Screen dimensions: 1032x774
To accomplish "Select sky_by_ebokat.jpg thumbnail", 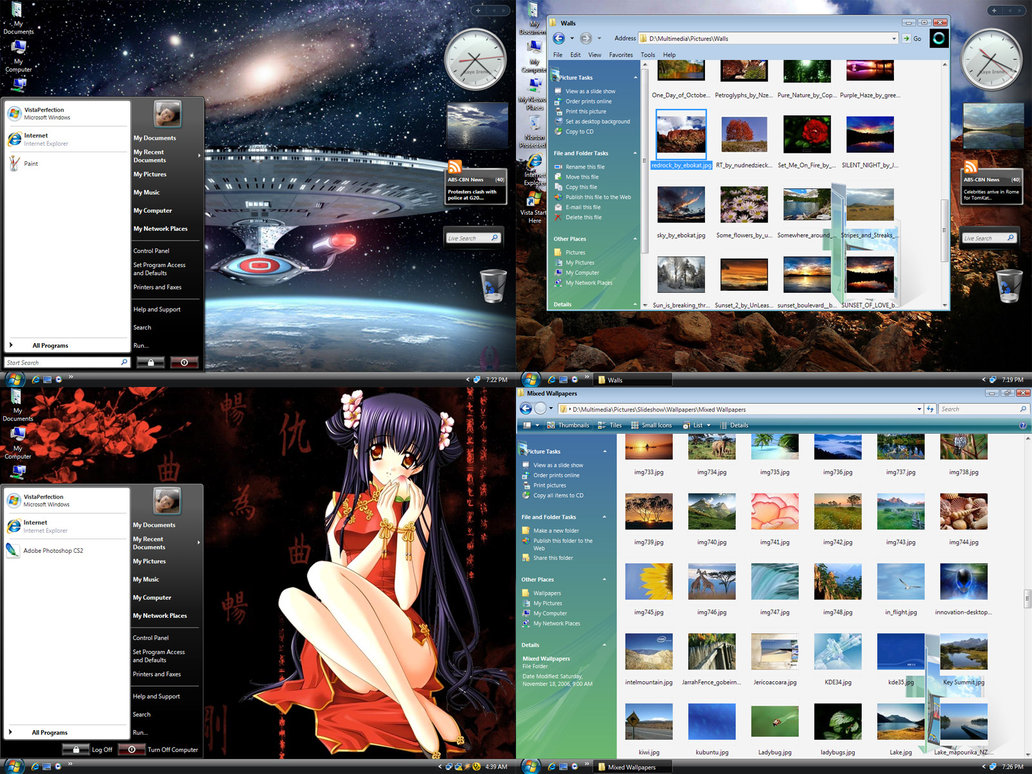I will point(681,205).
